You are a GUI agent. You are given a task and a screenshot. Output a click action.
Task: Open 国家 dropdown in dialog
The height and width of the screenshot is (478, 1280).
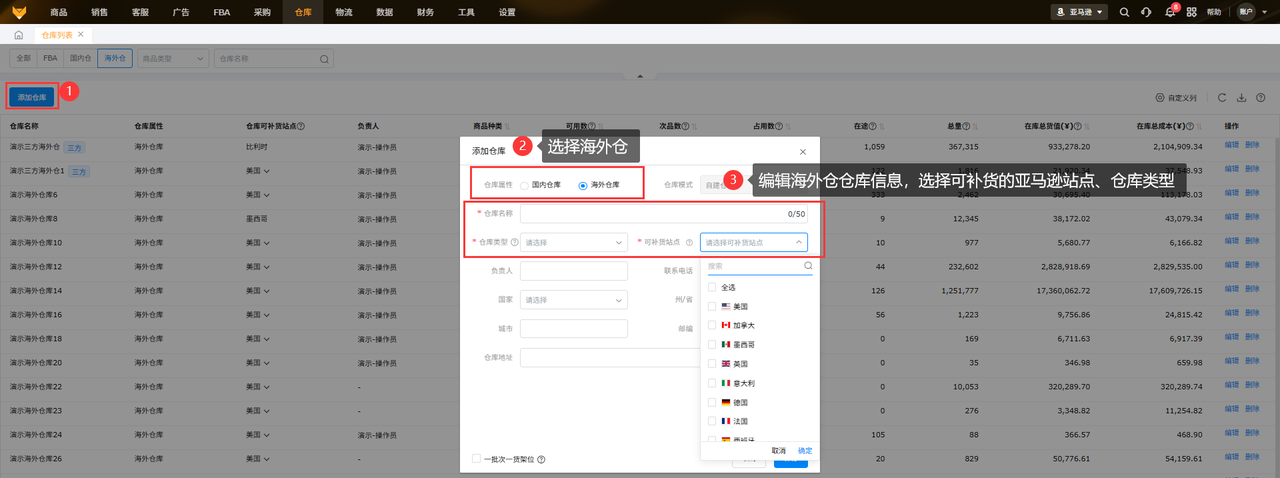tap(574, 300)
